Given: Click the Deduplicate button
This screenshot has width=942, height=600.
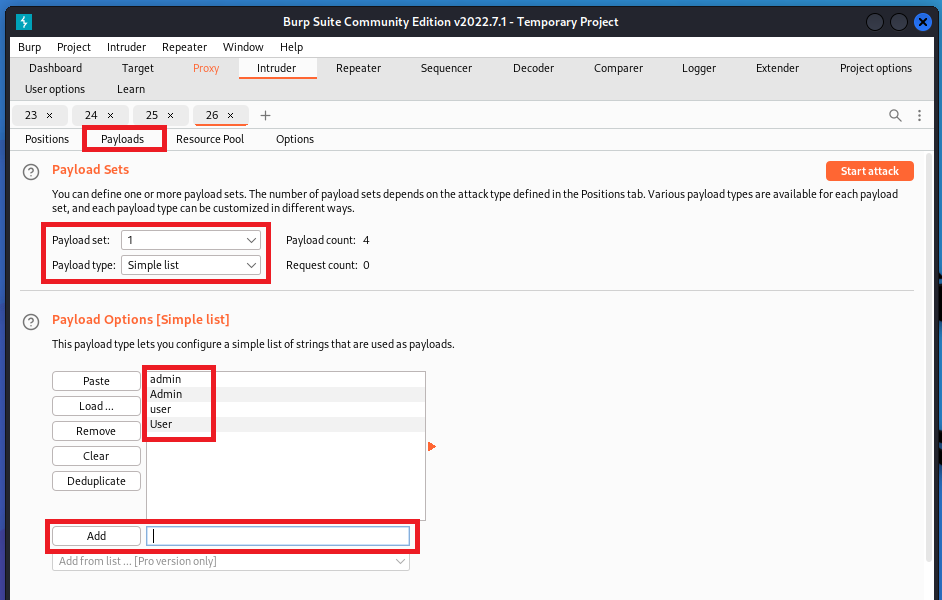Looking at the screenshot, I should tap(96, 481).
